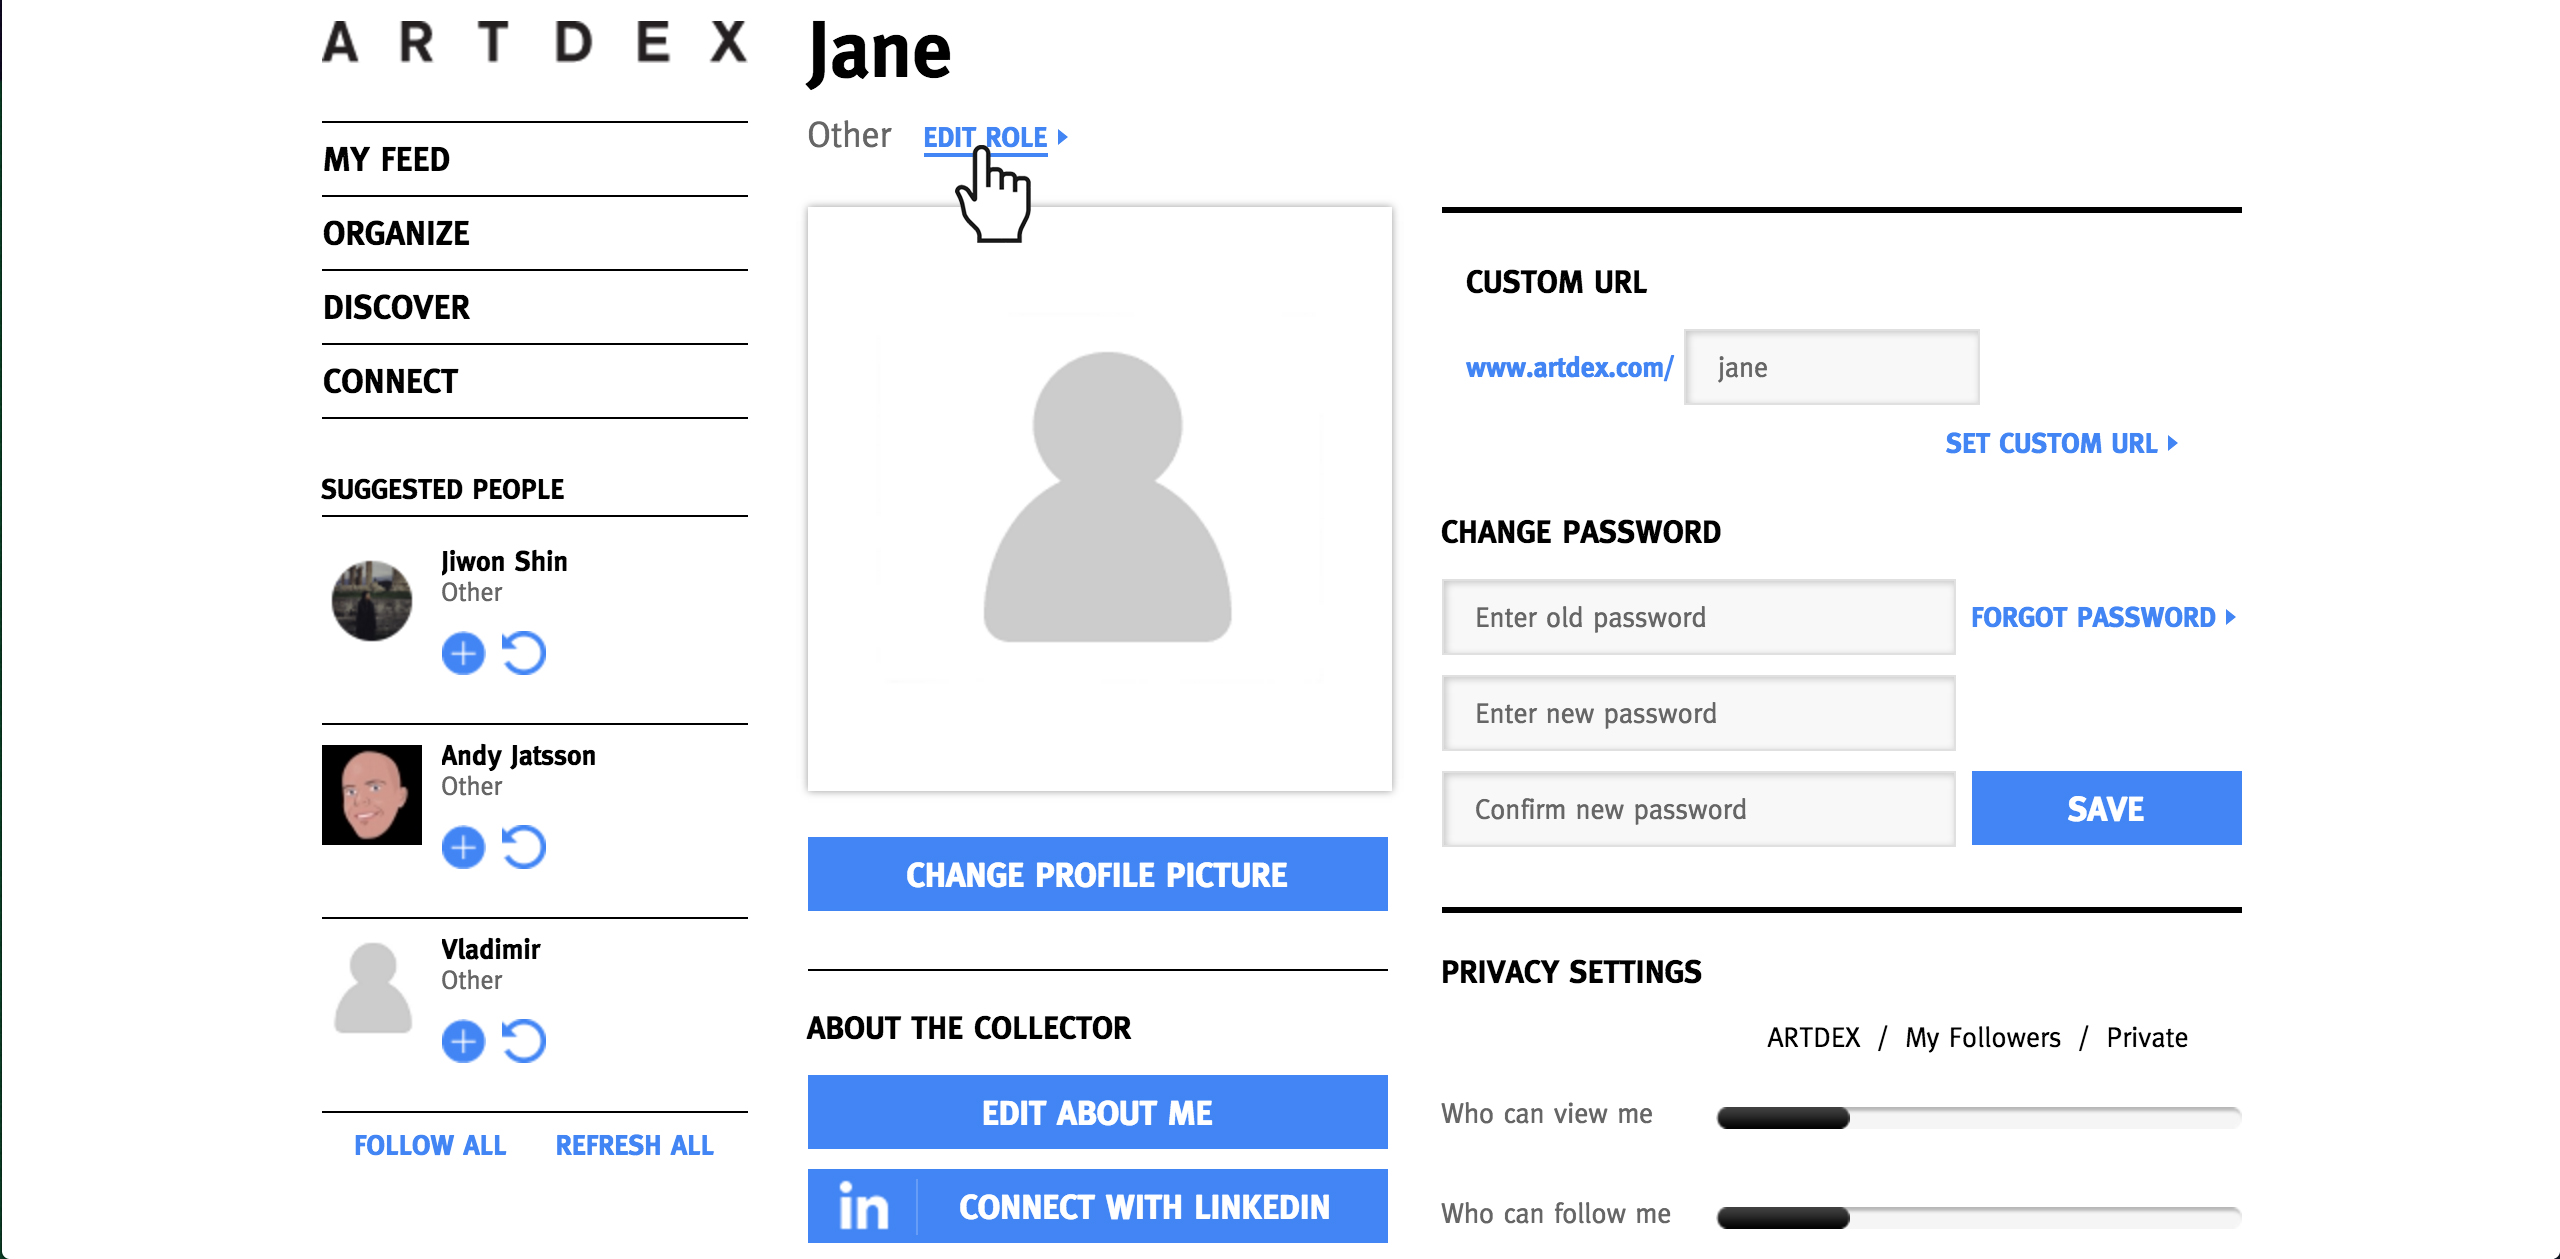
Task: Open the ARTDEX logo home
Action: pyautogui.click(x=535, y=42)
